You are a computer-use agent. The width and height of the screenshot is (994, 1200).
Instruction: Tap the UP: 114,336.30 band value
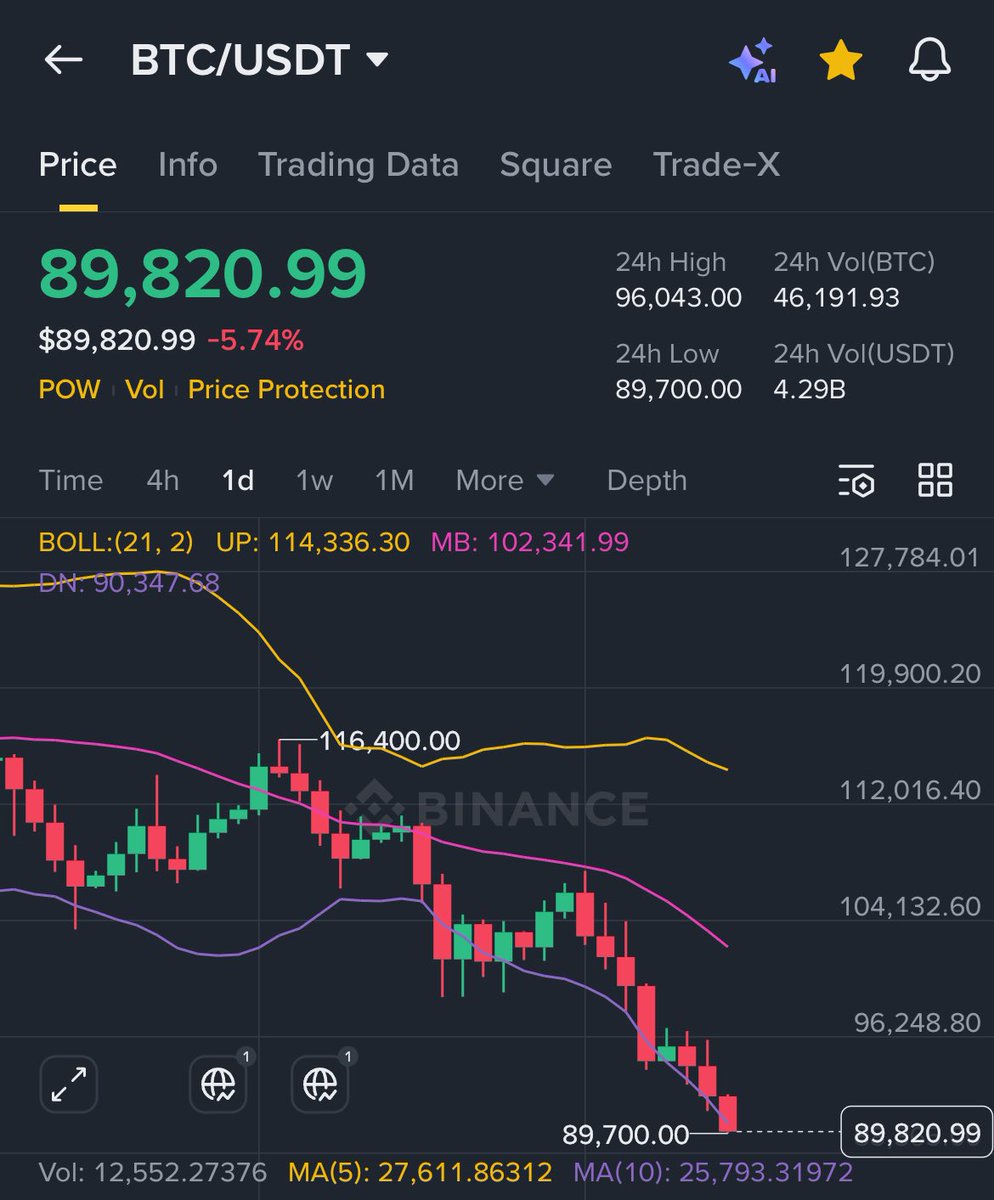click(313, 543)
